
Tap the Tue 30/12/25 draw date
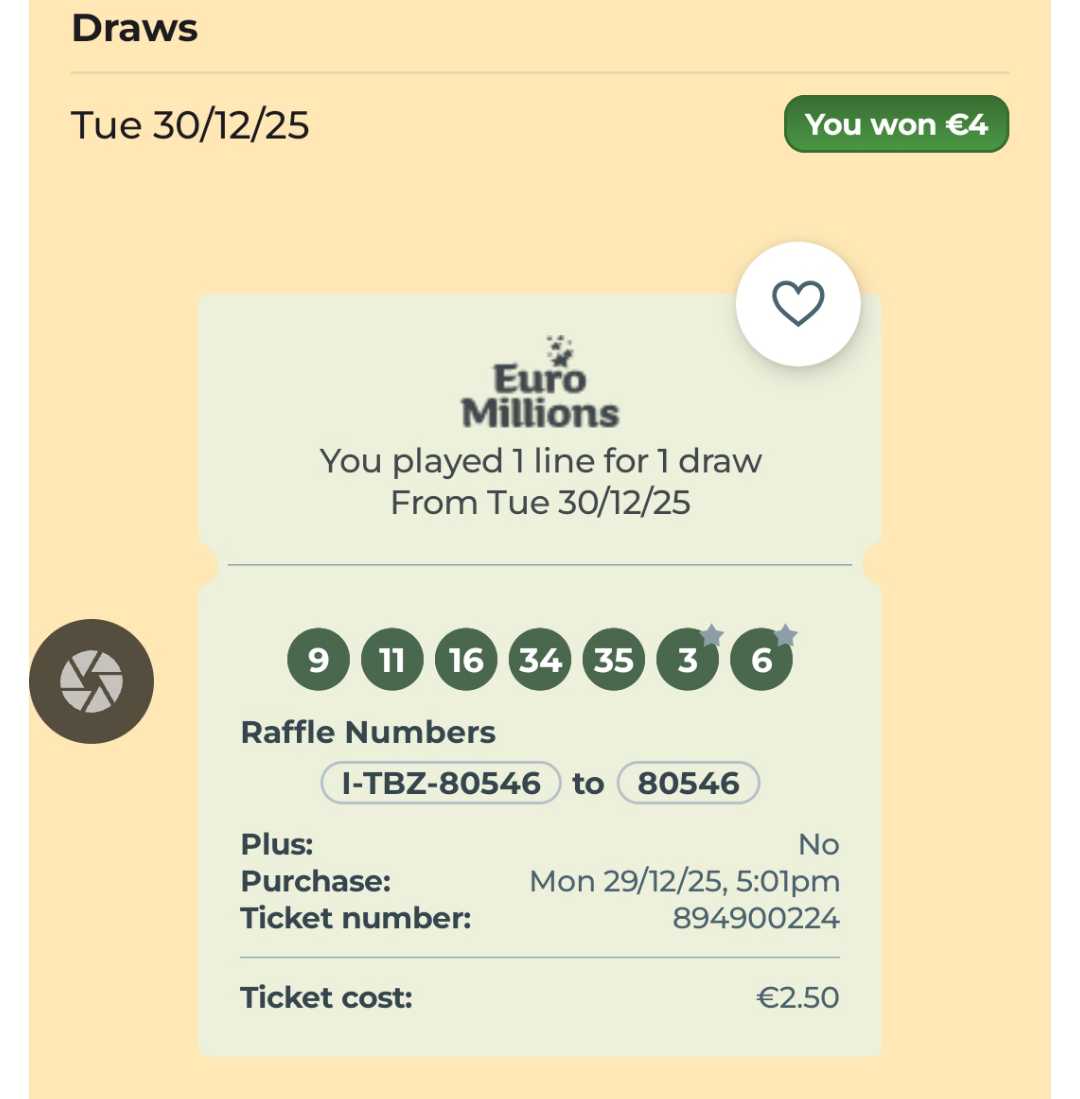click(190, 126)
